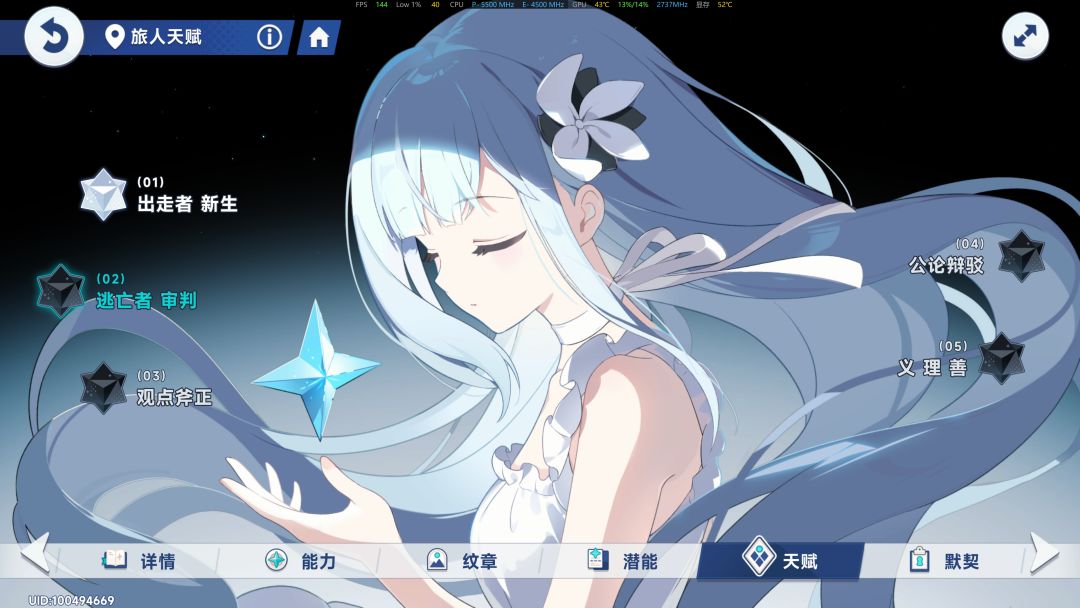Screen dimensions: 1080x608
Task: Select the dark crystal icon for talent 02
Action: coord(61,291)
